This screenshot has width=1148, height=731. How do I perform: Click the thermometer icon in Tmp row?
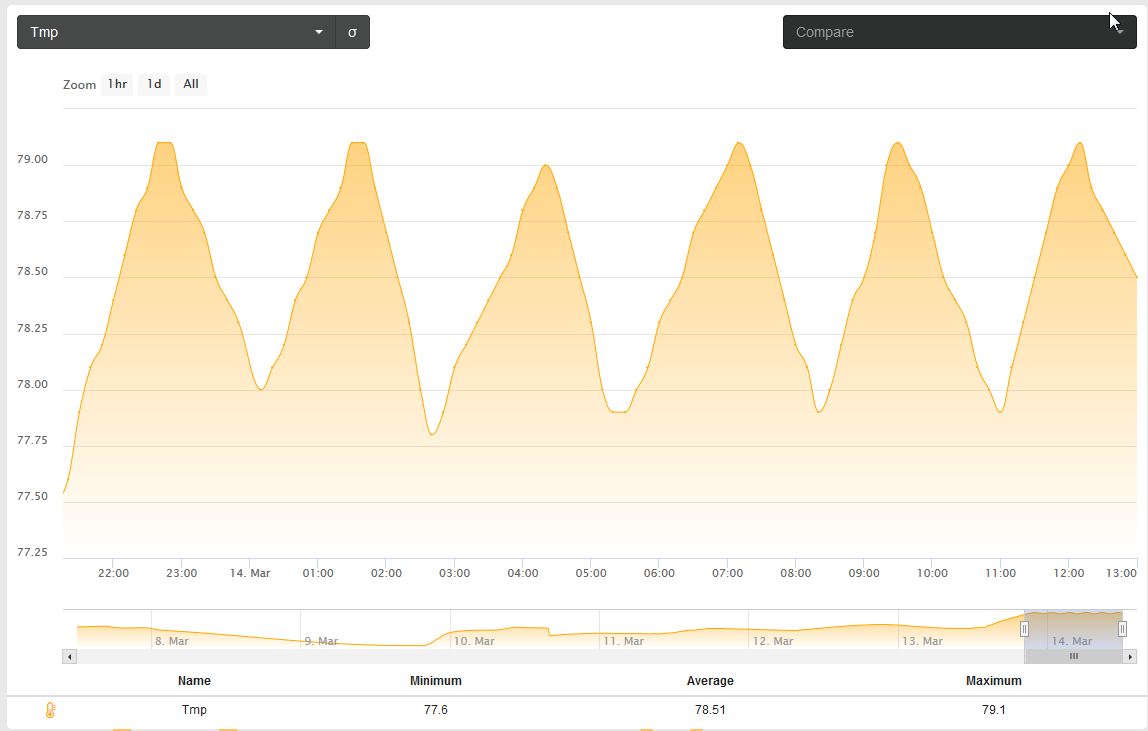50,710
